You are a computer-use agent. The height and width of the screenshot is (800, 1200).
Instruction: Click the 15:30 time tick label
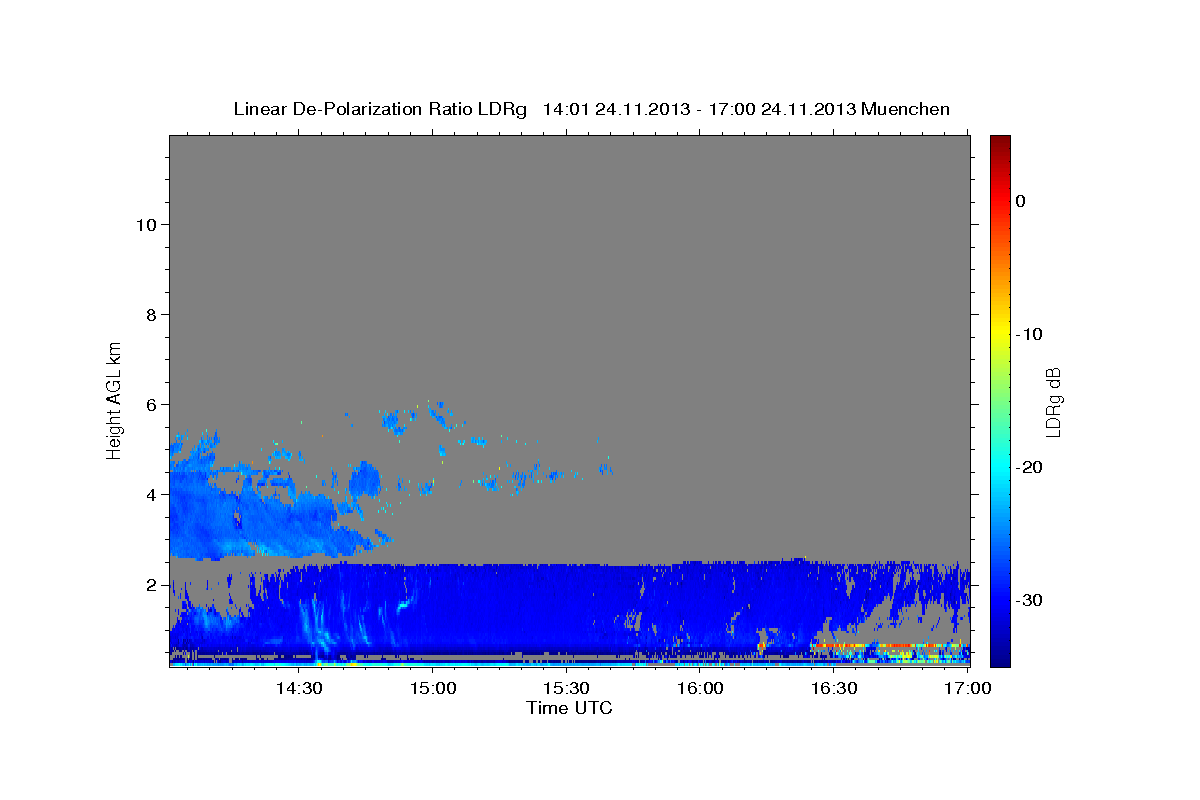(x=566, y=688)
